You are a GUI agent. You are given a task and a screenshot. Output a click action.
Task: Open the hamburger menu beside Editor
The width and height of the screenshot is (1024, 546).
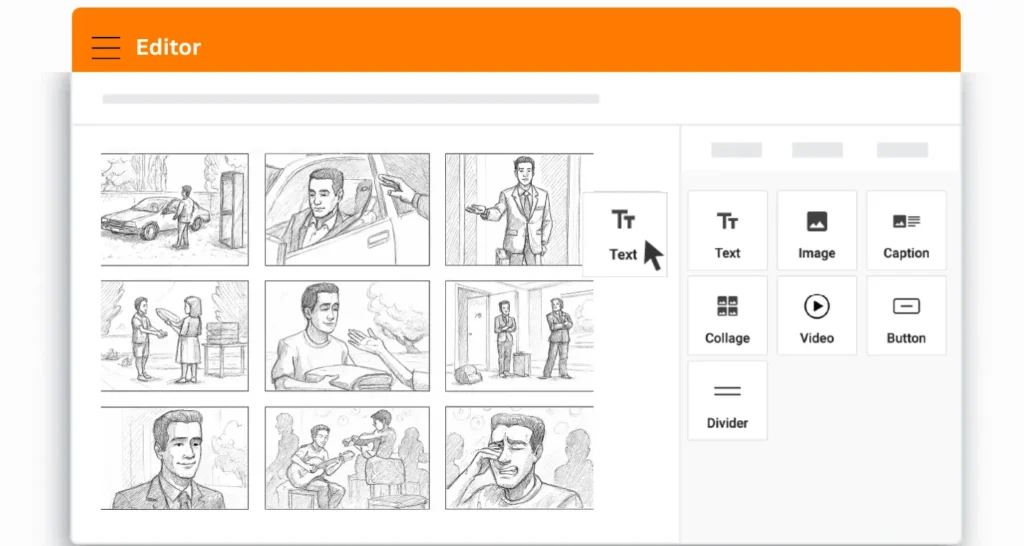click(106, 48)
